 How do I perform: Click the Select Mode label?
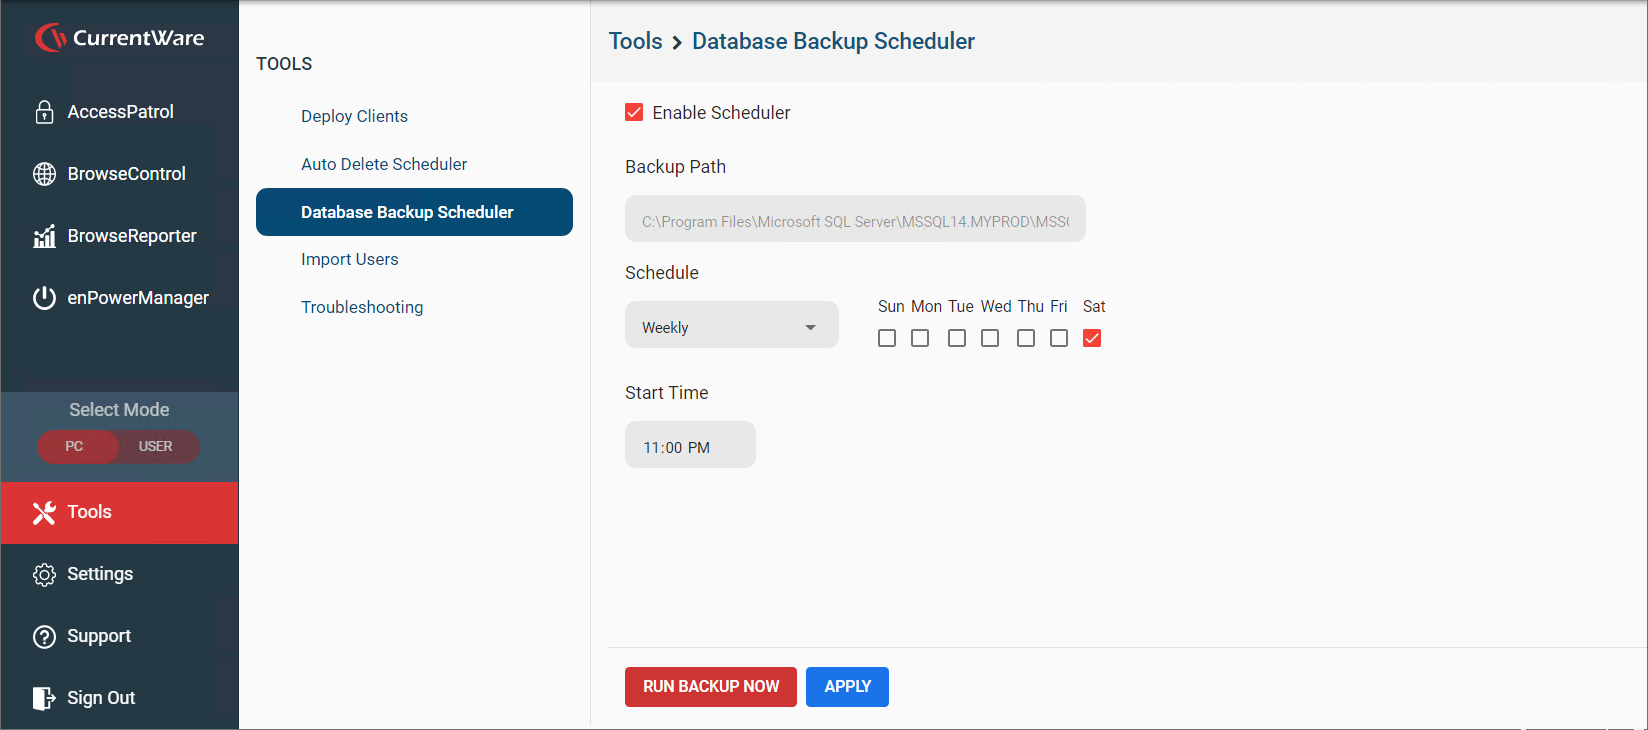pyautogui.click(x=119, y=410)
